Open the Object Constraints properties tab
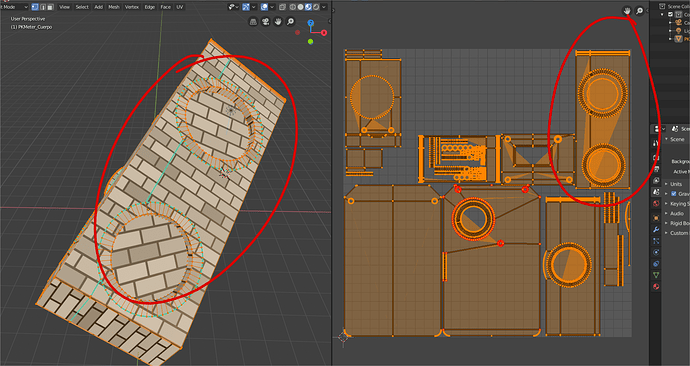Screen dimensions: 690x366 656,264
